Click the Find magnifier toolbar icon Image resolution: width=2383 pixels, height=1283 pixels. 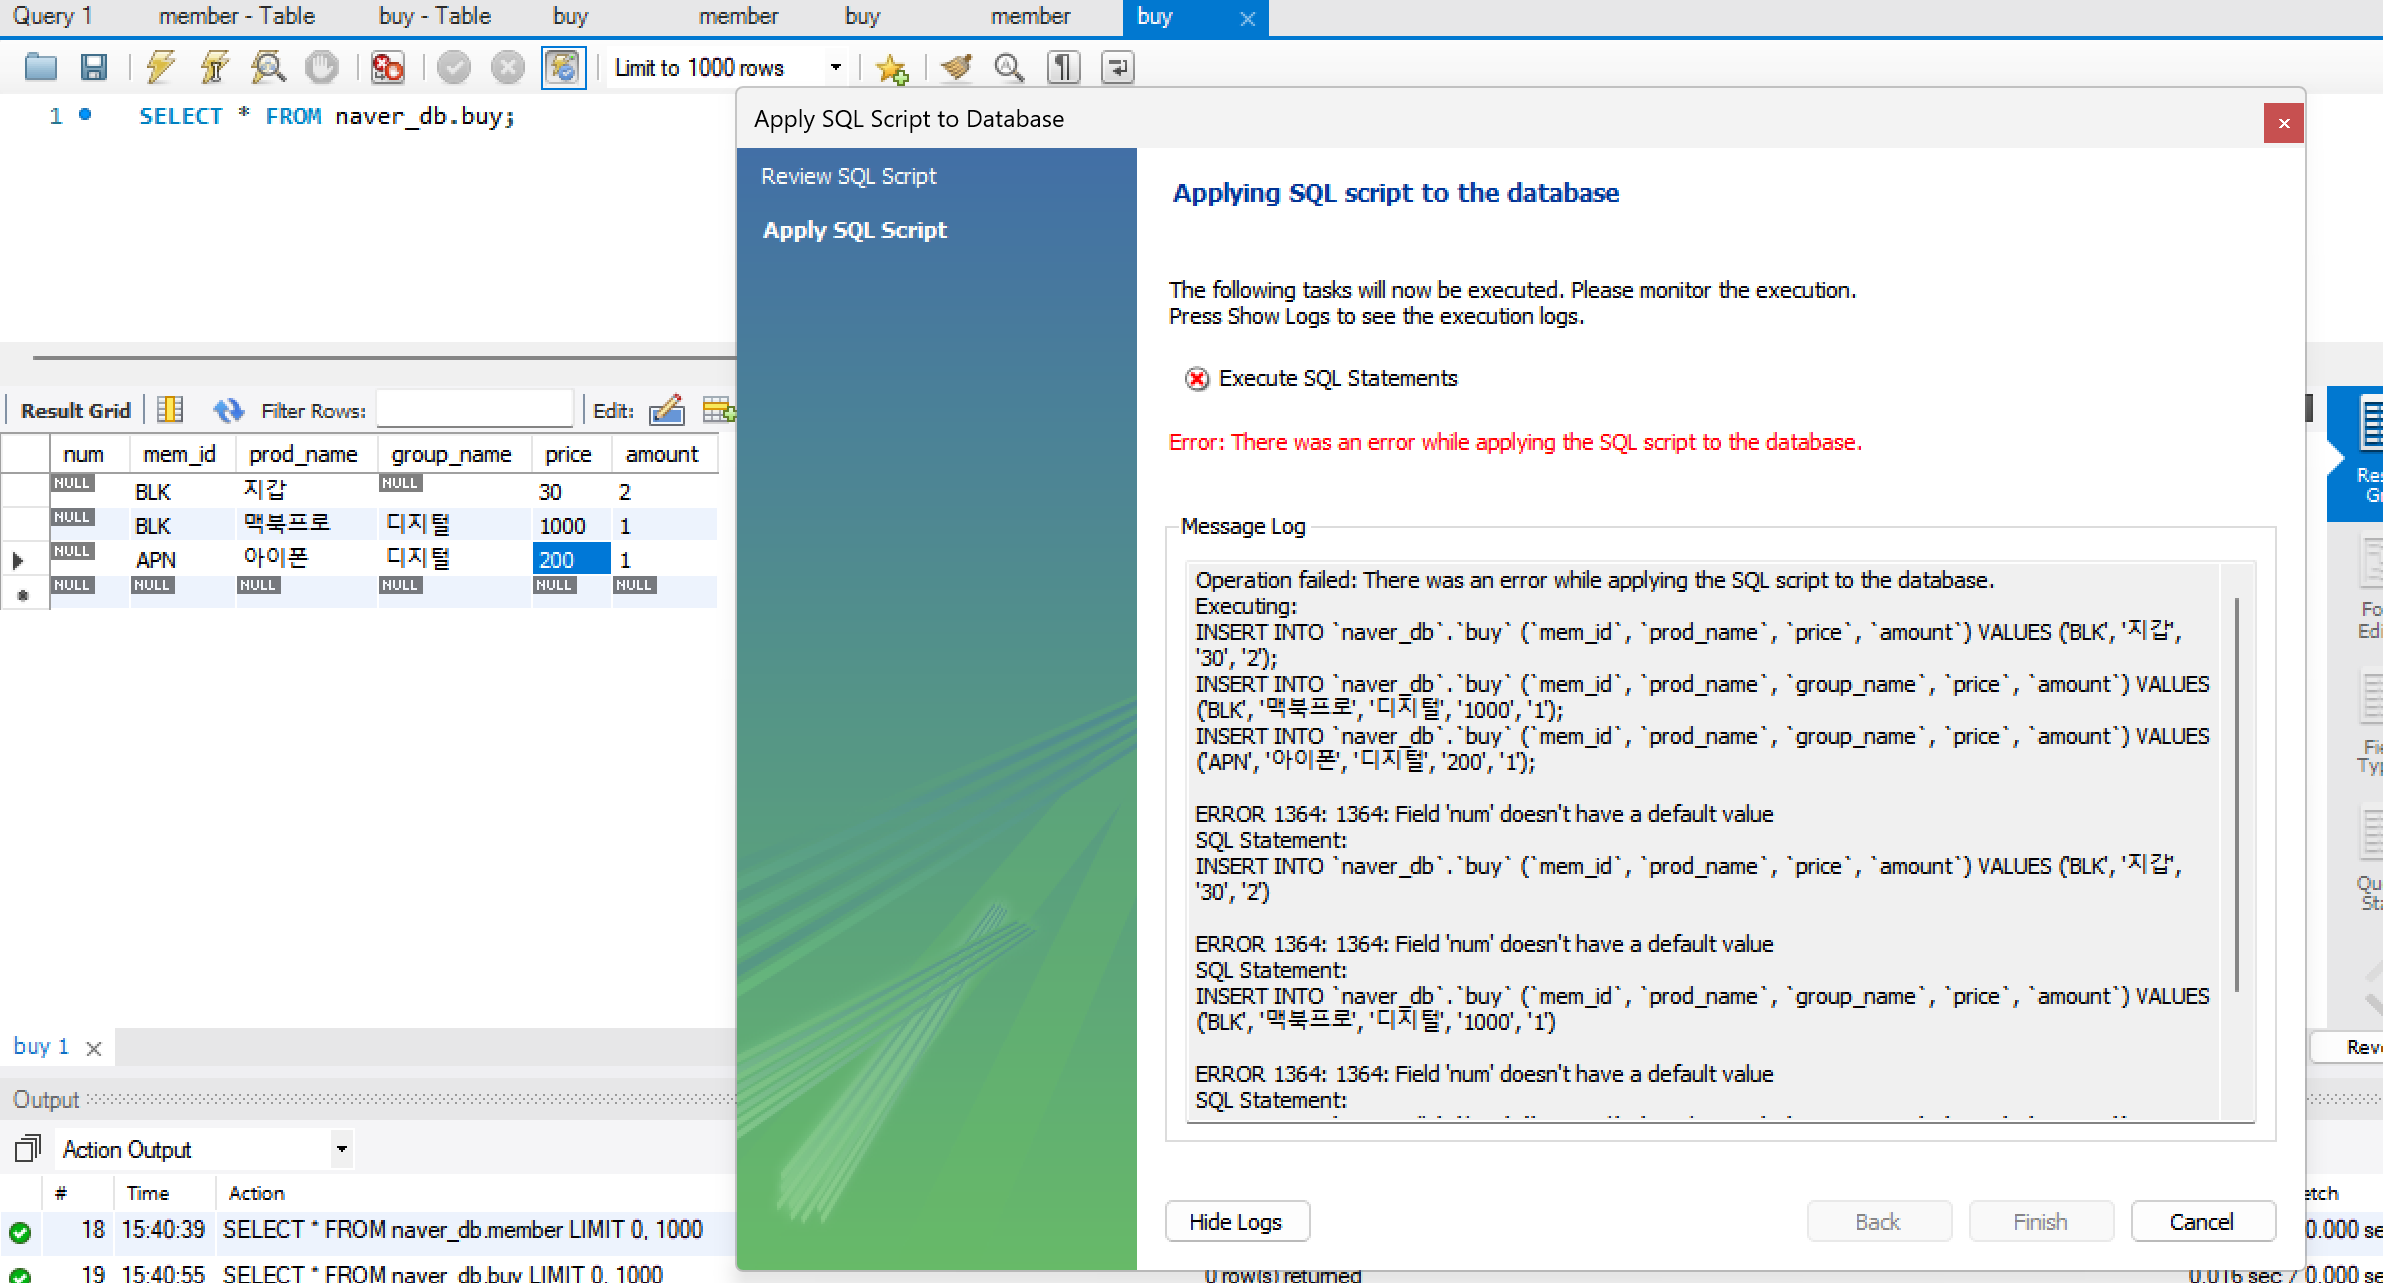1009,67
